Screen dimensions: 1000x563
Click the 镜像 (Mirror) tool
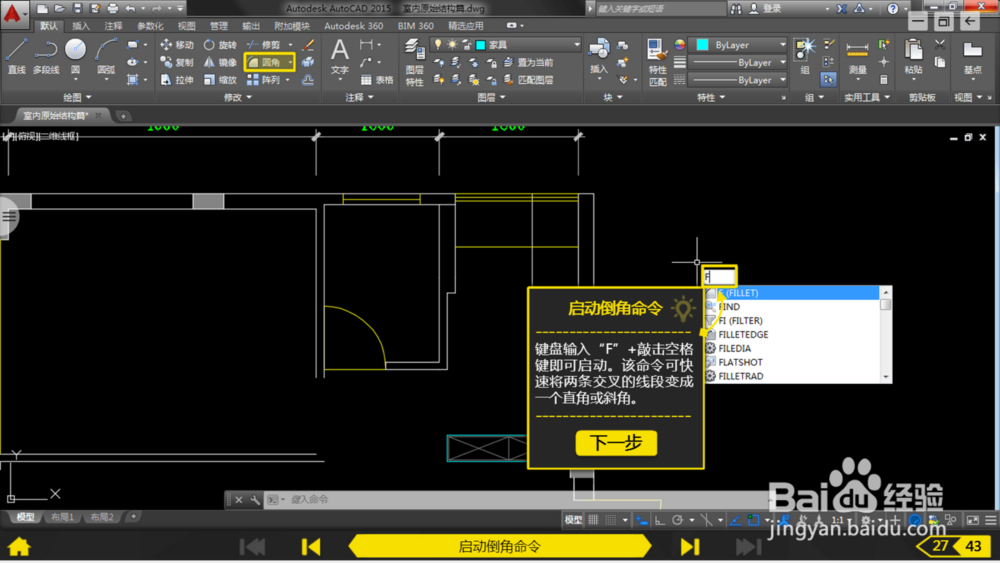pos(220,62)
